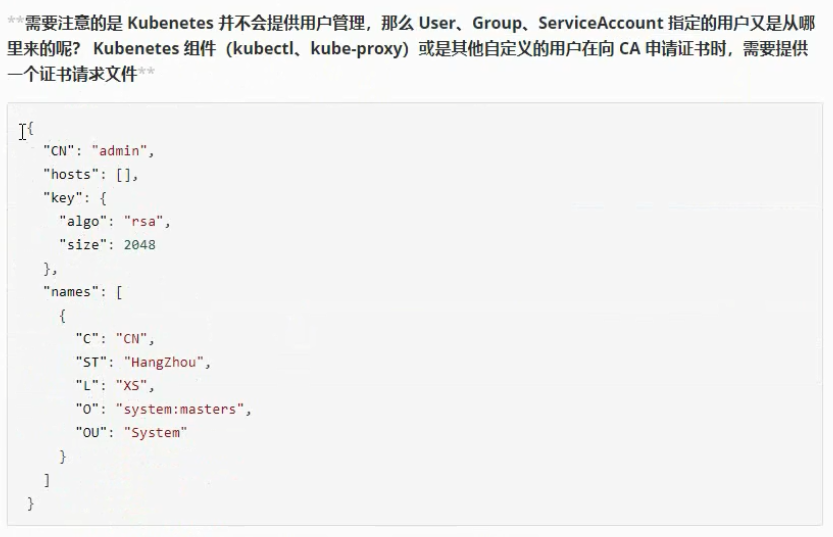Screen dimensions: 833x537
Task: Place cursor on the "XS" value
Action: [x=133, y=386]
